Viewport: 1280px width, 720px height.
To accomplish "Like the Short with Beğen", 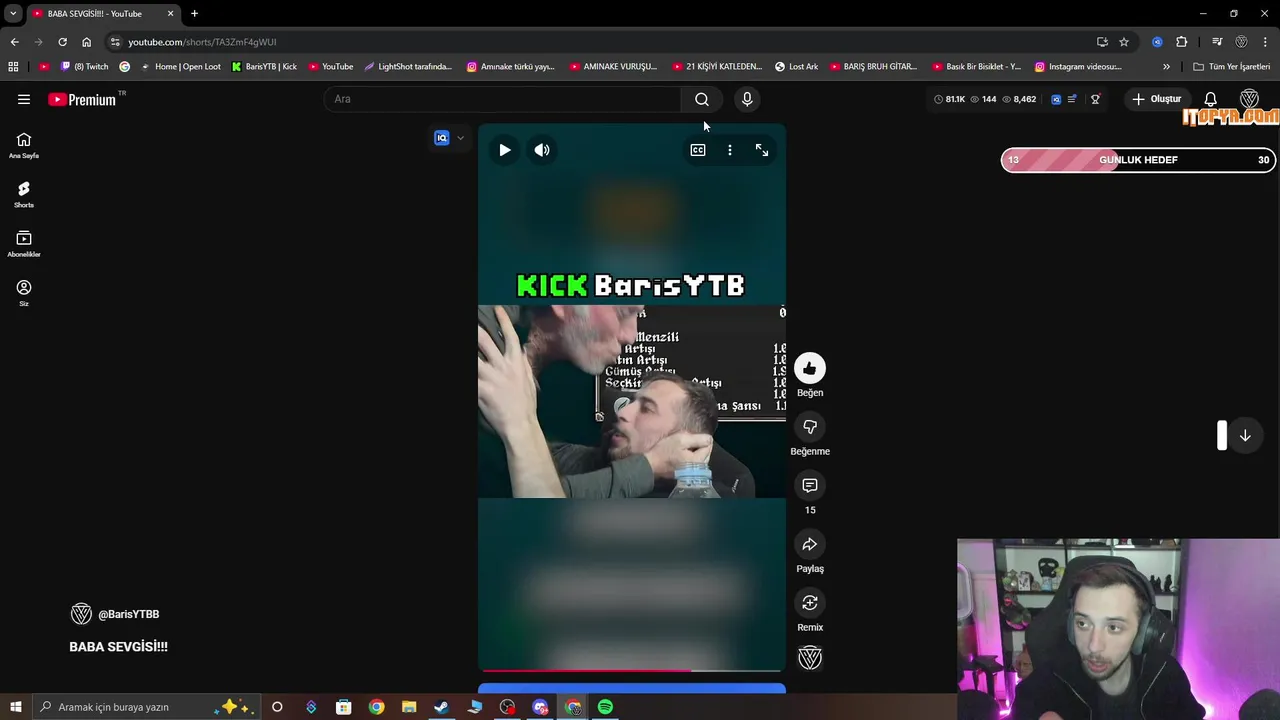I will point(810,369).
